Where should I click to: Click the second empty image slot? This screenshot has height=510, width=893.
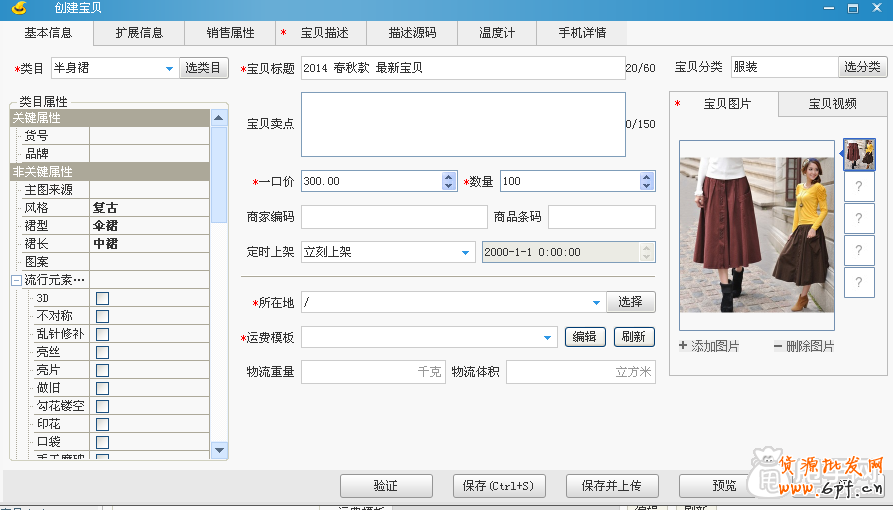[x=859, y=218]
